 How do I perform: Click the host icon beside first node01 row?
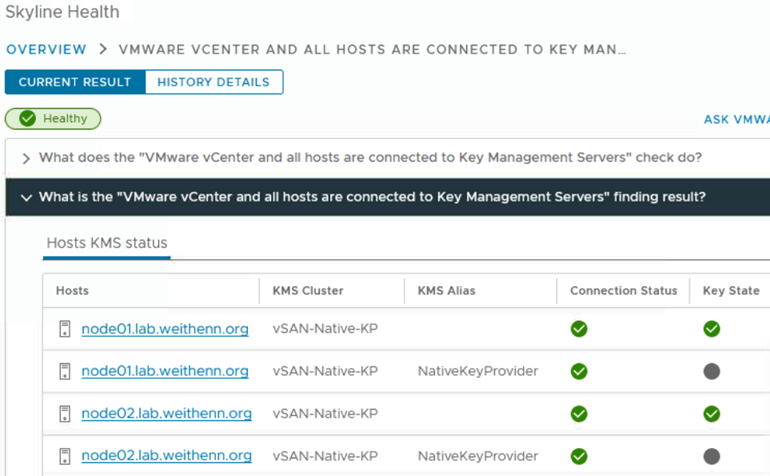pyautogui.click(x=64, y=329)
